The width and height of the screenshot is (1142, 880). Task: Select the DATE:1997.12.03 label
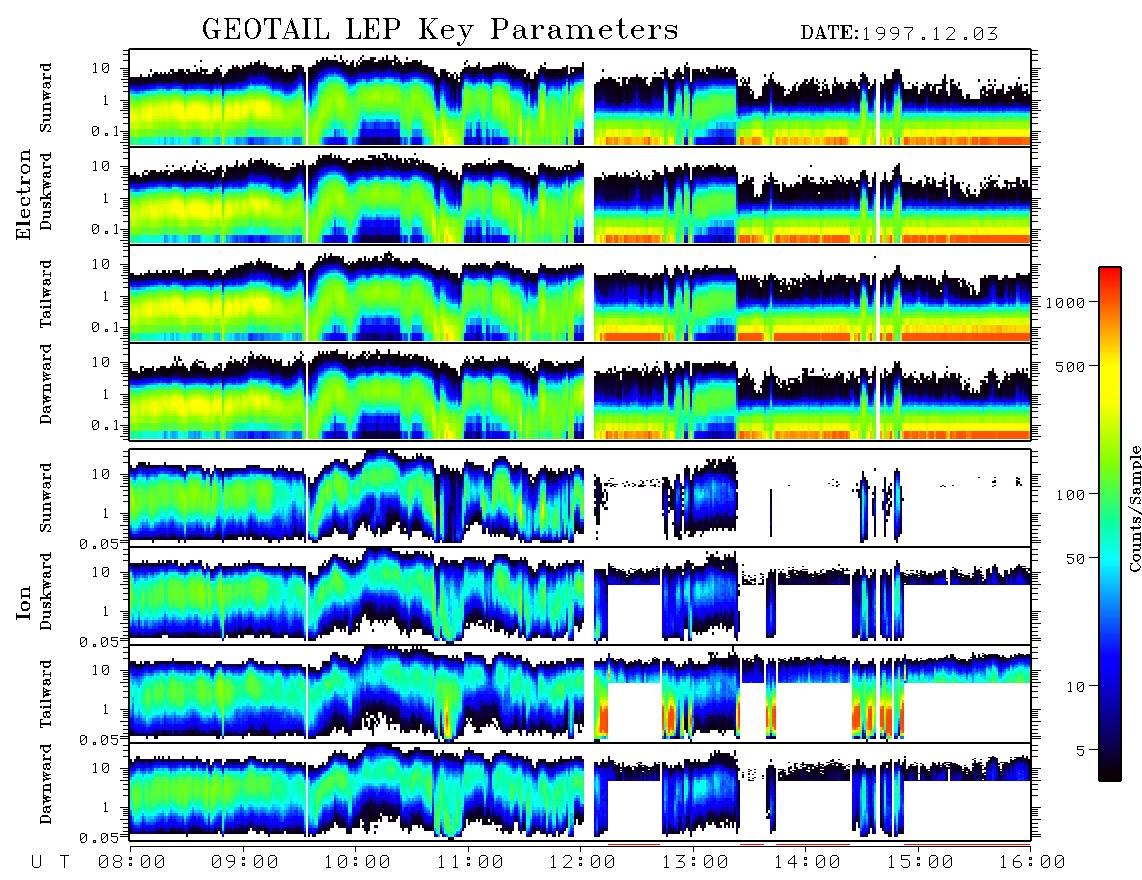click(899, 34)
